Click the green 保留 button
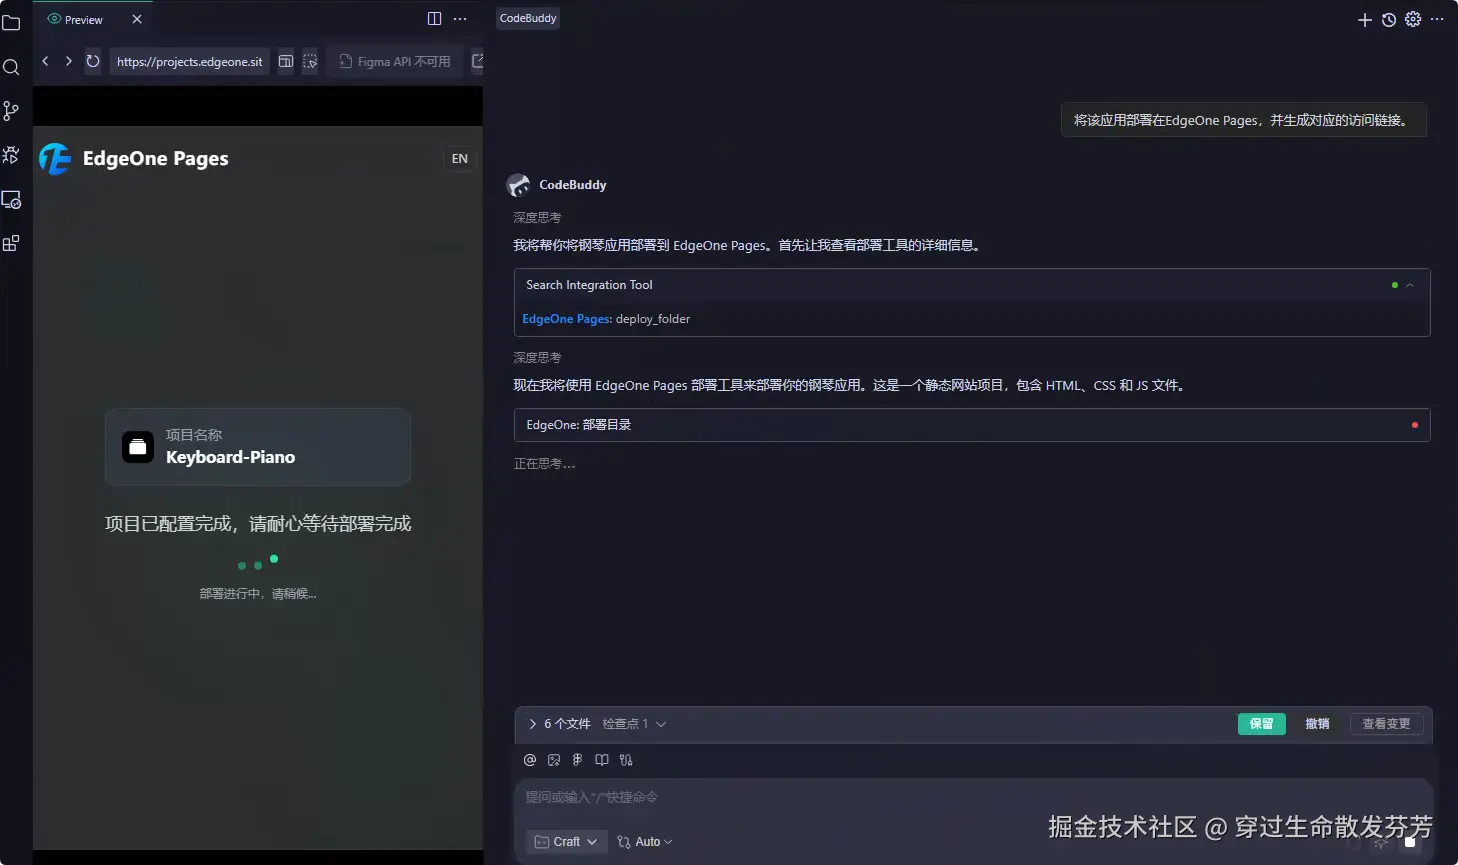The image size is (1458, 865). pyautogui.click(x=1262, y=724)
